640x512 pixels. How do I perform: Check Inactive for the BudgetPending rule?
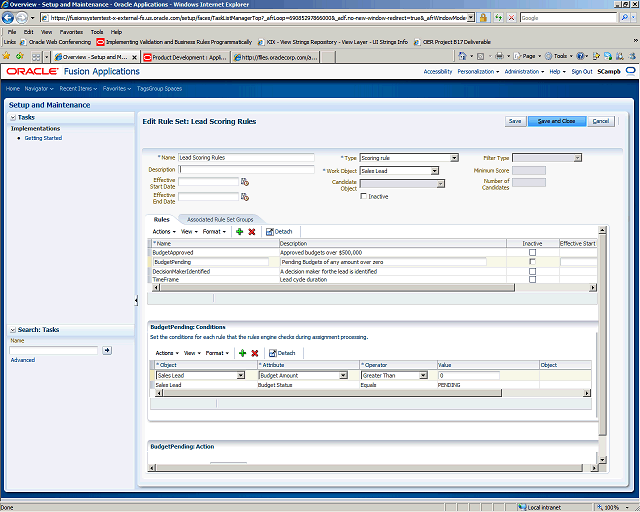tap(532, 262)
